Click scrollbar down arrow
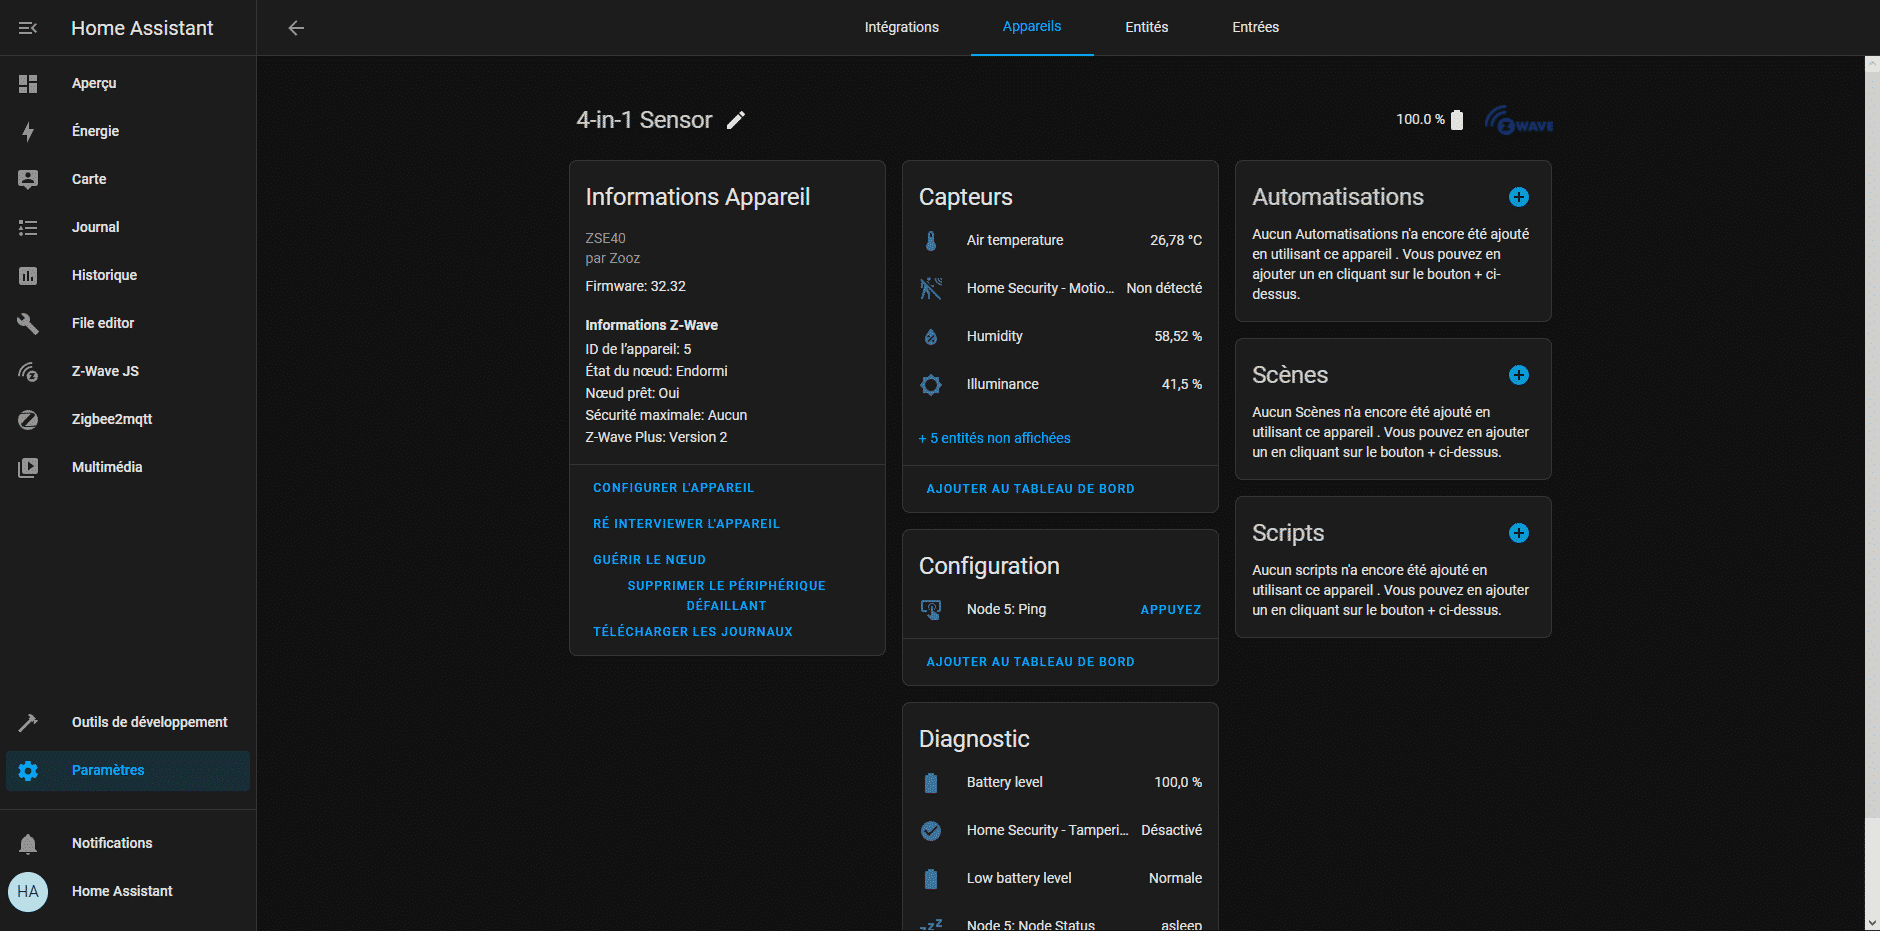 [x=1872, y=923]
